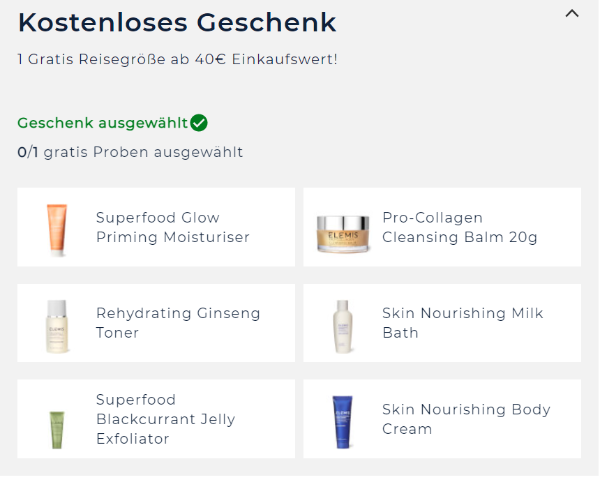This screenshot has height=489, width=600.
Task: Pick Superfood Blackcurrant Jelly Exfoliator sample
Action: [156, 419]
